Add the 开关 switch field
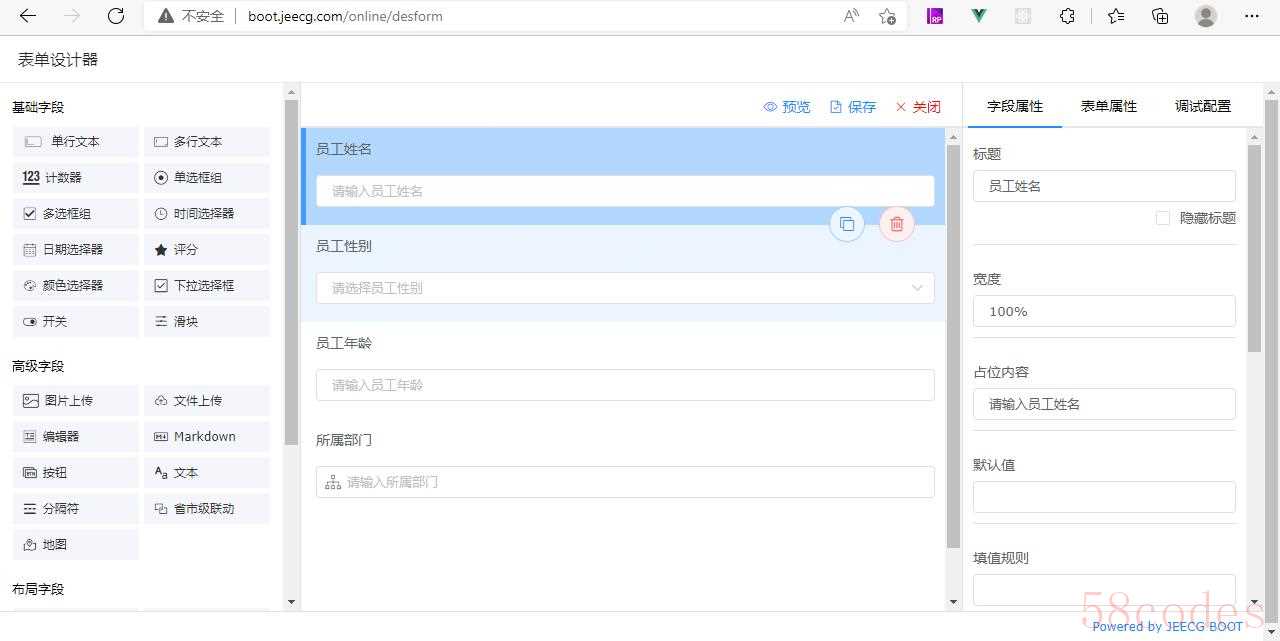The image size is (1280, 641). (76, 322)
